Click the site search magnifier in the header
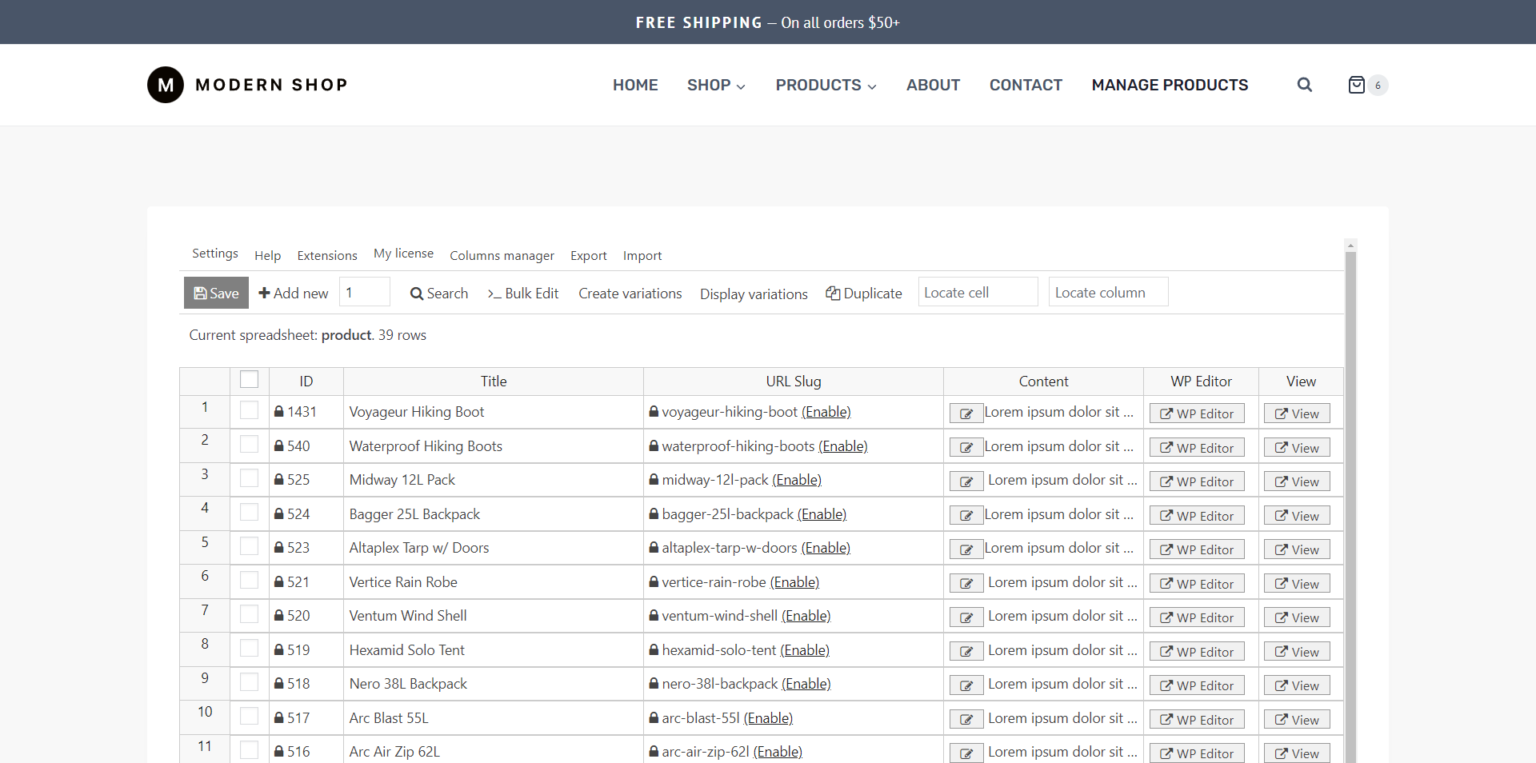The width and height of the screenshot is (1536, 763). point(1304,85)
